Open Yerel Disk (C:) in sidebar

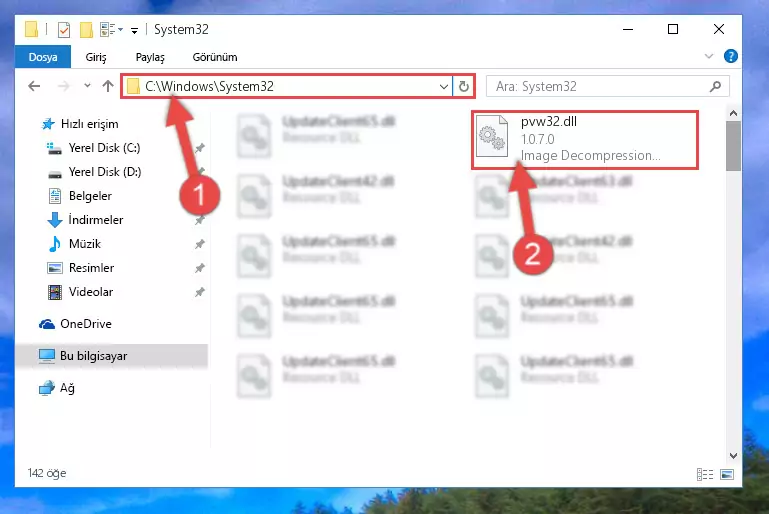click(104, 148)
